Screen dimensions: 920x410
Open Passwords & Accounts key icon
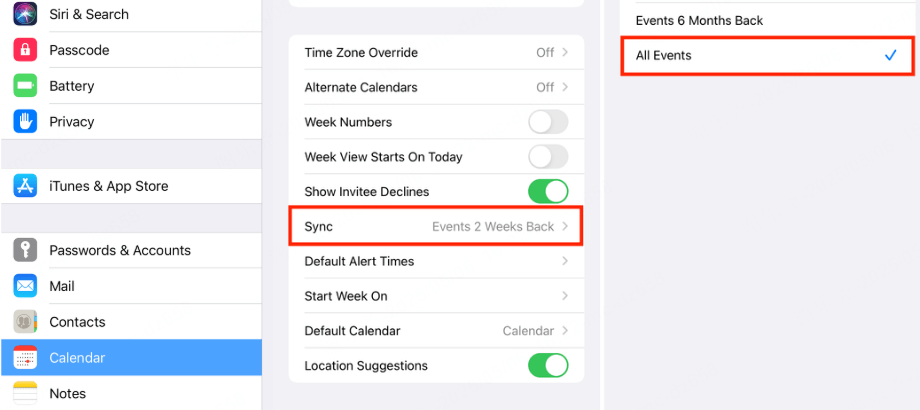coord(25,250)
